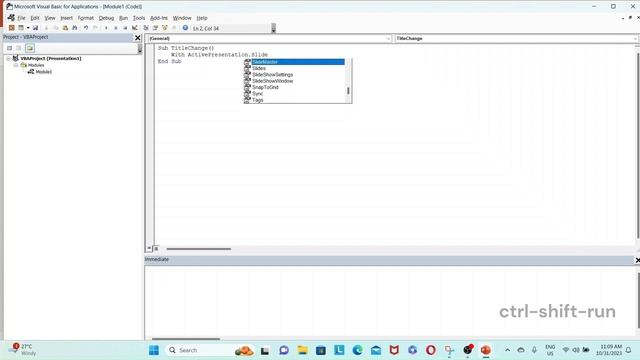The width and height of the screenshot is (640, 360).
Task: Open the Window menu
Action: (x=182, y=18)
